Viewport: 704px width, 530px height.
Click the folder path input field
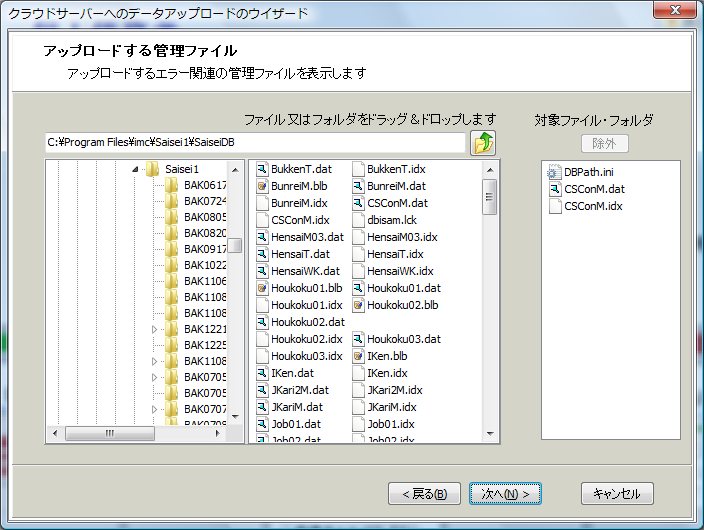255,143
